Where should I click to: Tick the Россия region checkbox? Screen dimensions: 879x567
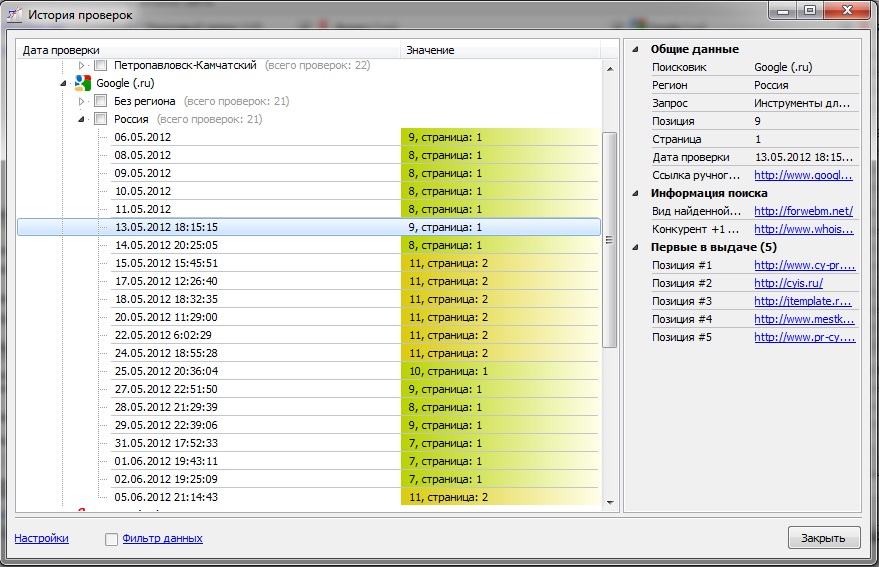[x=101, y=119]
